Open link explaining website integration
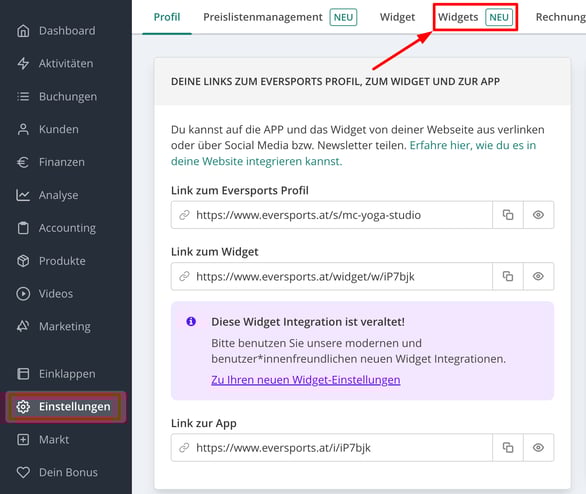586x494 pixels. click(353, 153)
